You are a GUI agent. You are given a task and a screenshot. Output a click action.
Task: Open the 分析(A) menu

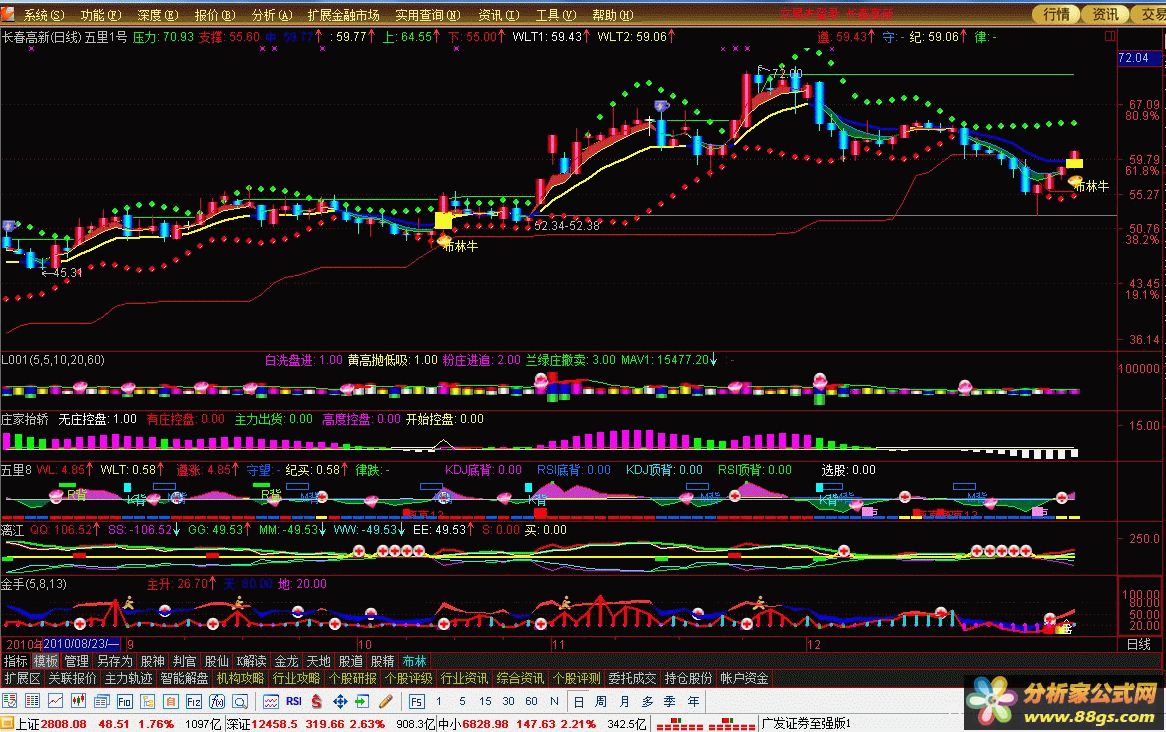[x=271, y=15]
